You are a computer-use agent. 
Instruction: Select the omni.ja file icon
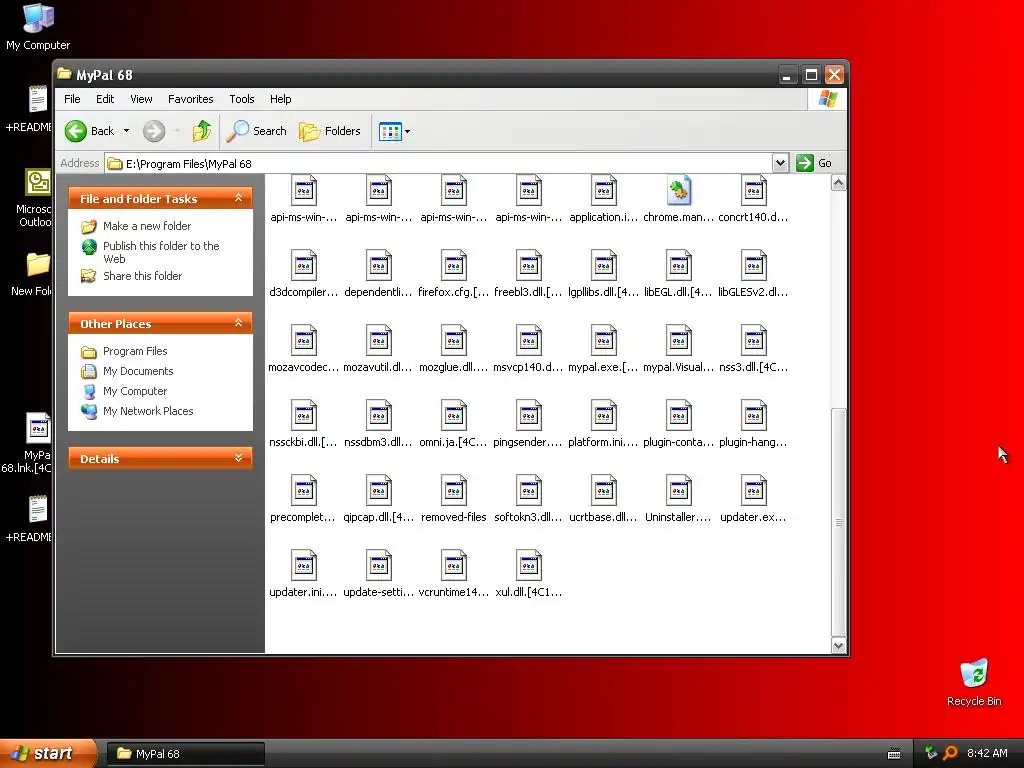pos(453,416)
